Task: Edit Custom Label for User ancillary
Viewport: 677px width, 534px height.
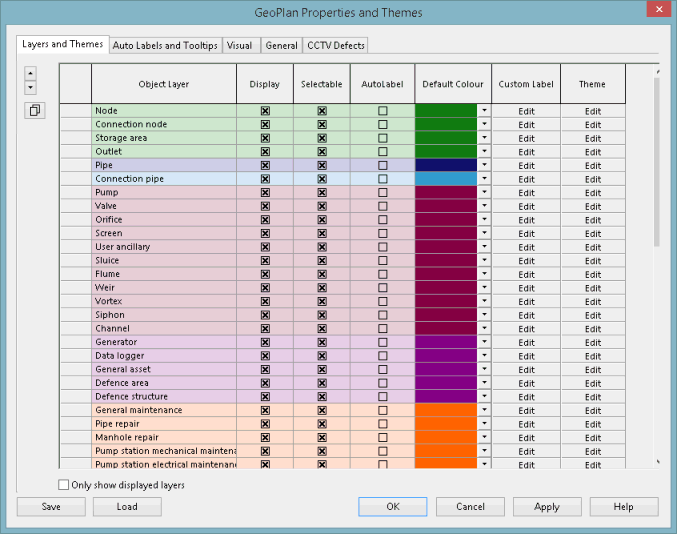Action: click(x=526, y=247)
